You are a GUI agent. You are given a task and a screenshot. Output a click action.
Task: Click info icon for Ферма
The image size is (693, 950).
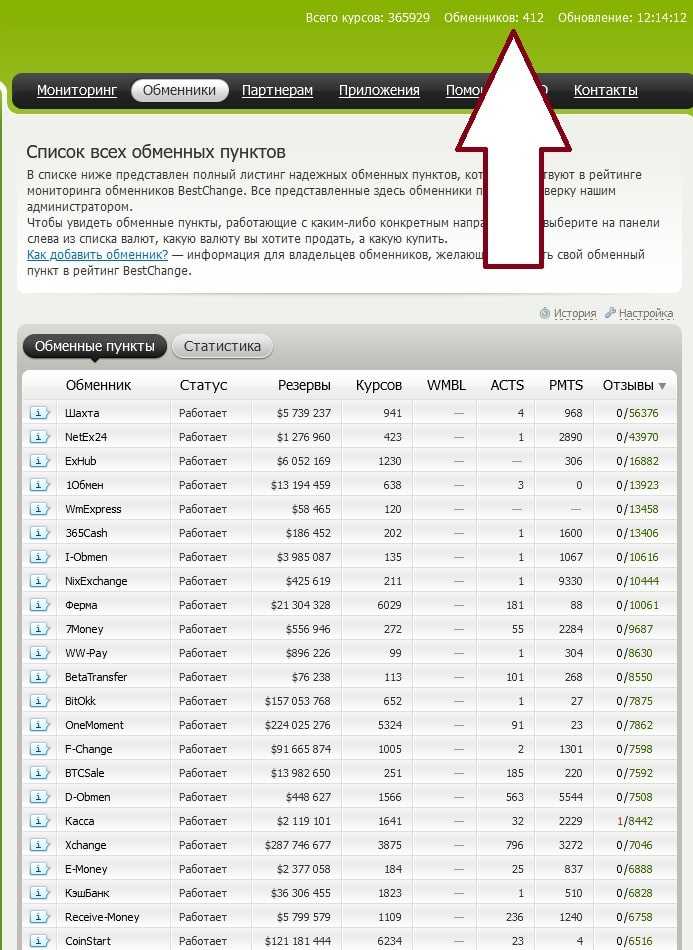pyautogui.click(x=39, y=605)
